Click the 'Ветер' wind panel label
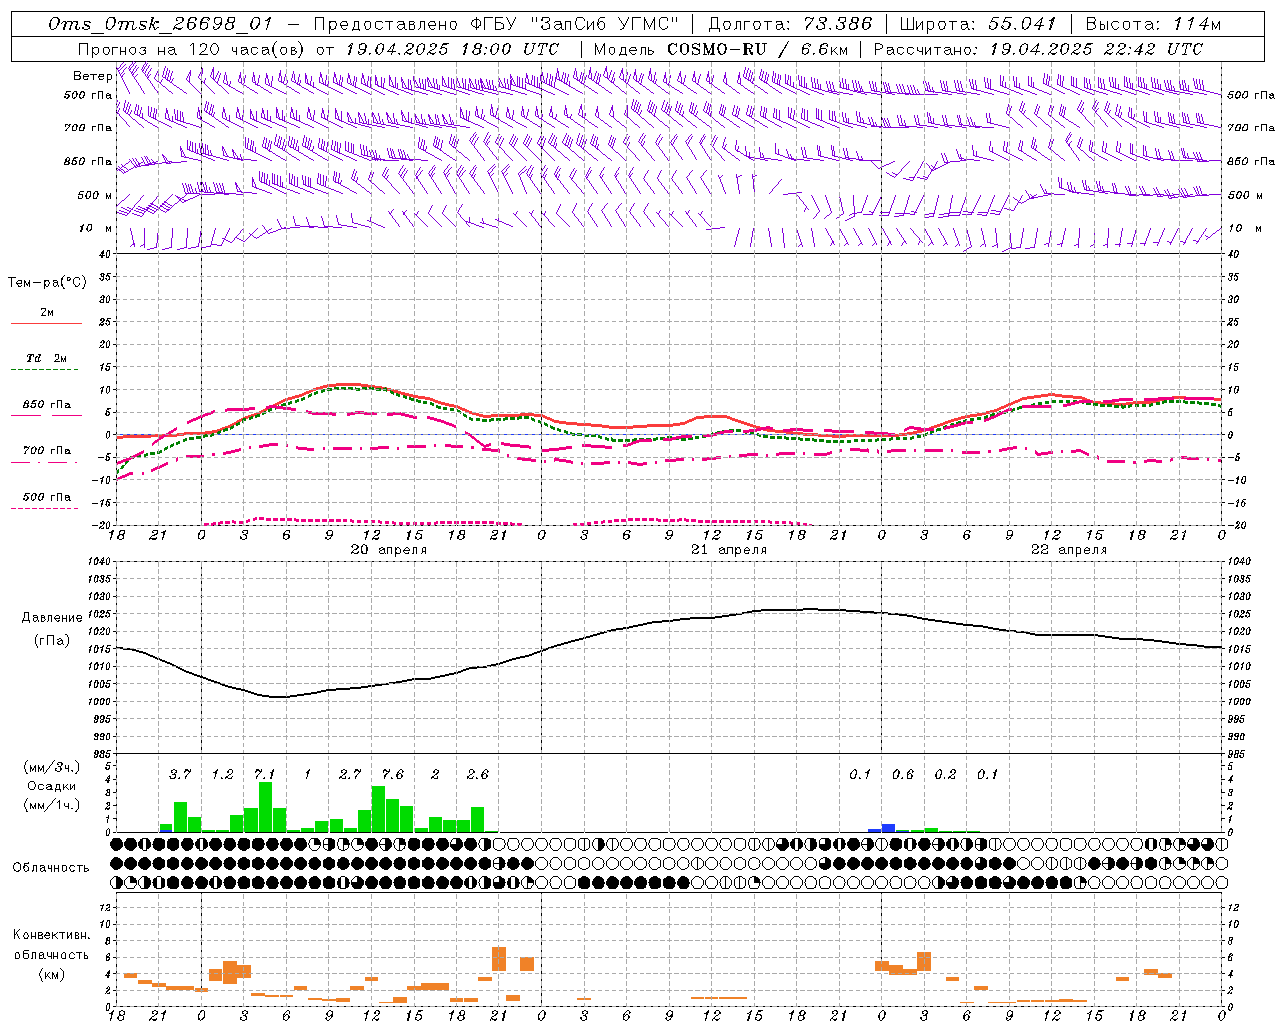 coord(92,76)
